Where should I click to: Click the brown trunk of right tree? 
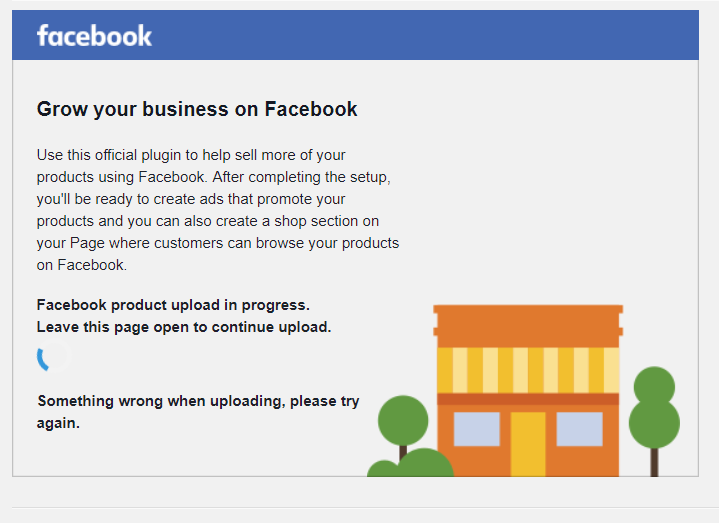(654, 462)
